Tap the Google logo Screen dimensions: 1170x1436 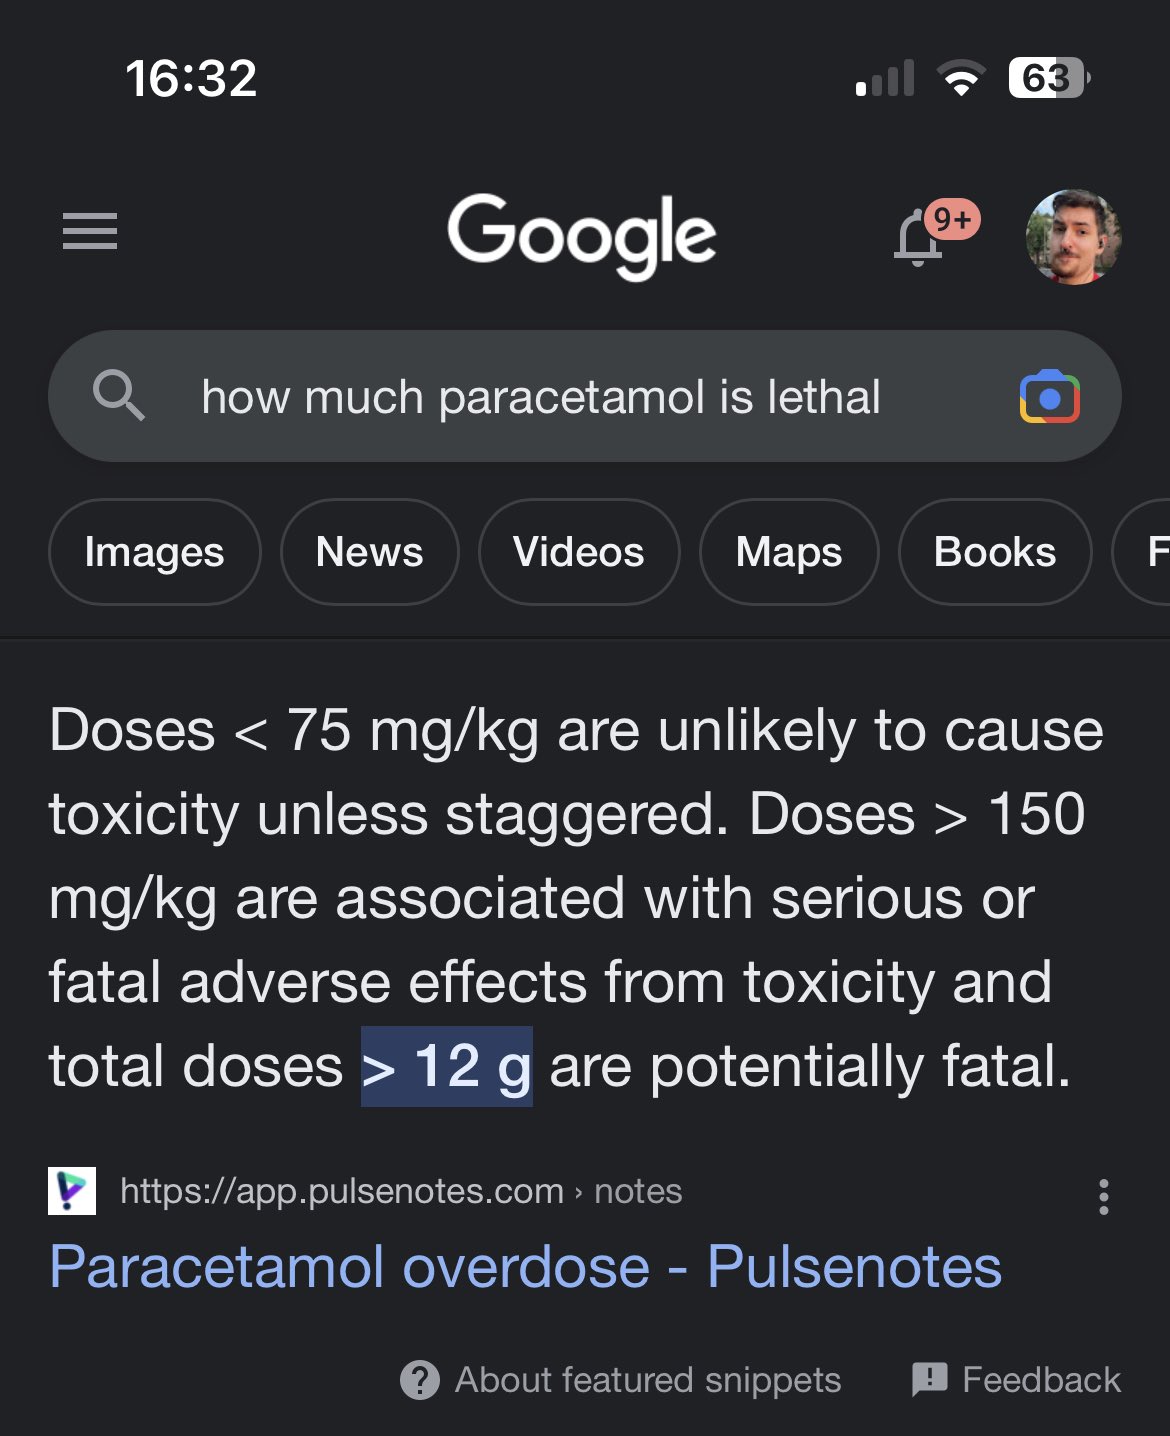pyautogui.click(x=581, y=235)
